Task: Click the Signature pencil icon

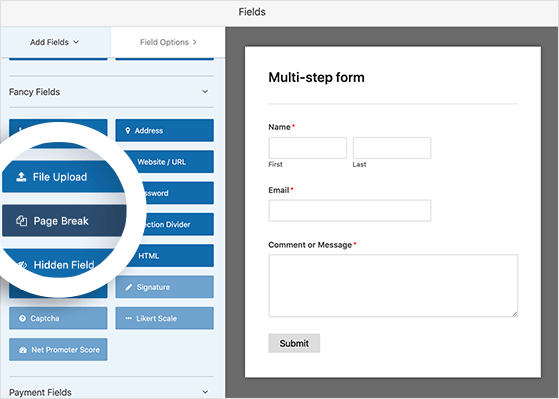Action: tap(129, 287)
